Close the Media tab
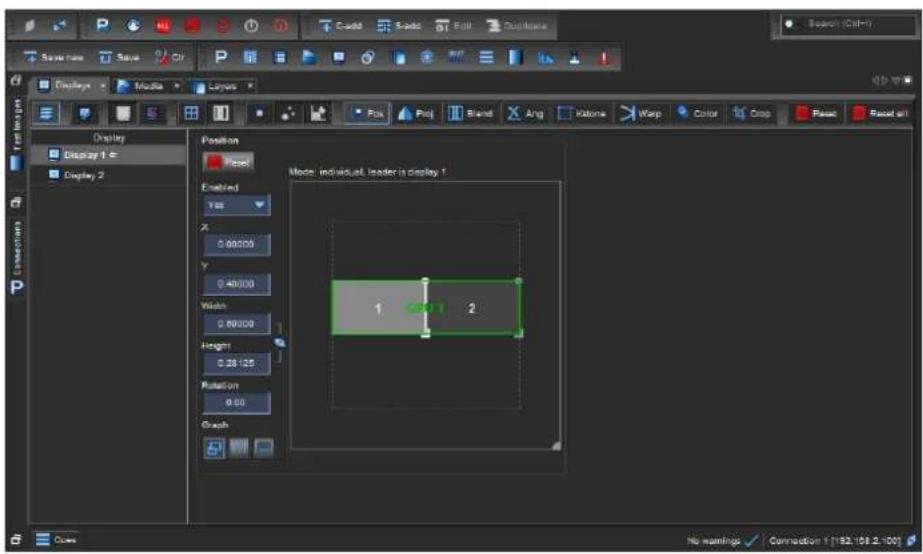923x554 pixels. coord(176,86)
